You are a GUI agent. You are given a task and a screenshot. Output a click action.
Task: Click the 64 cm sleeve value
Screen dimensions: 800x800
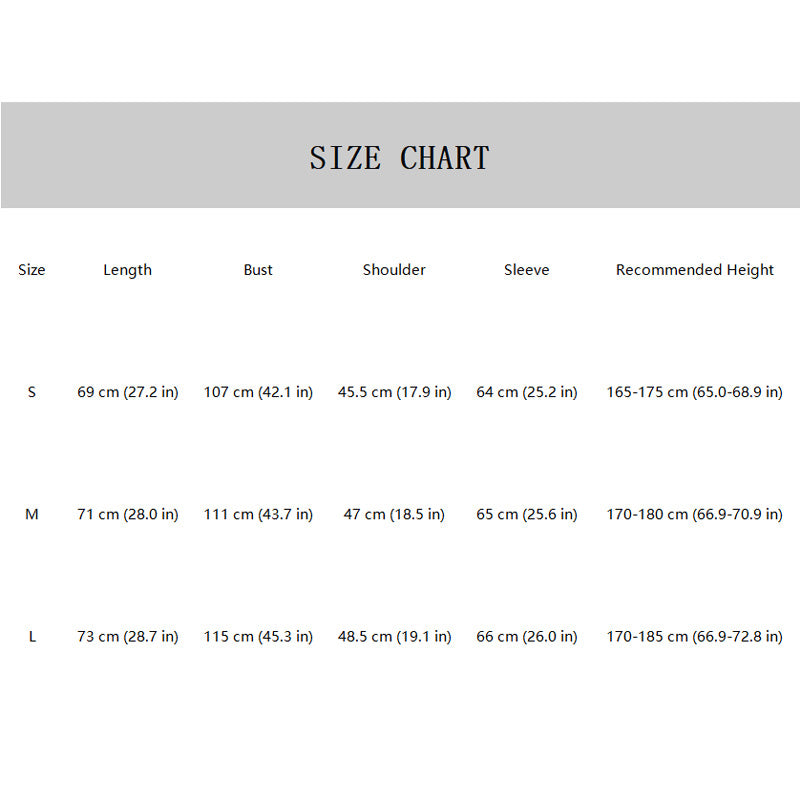pyautogui.click(x=527, y=392)
